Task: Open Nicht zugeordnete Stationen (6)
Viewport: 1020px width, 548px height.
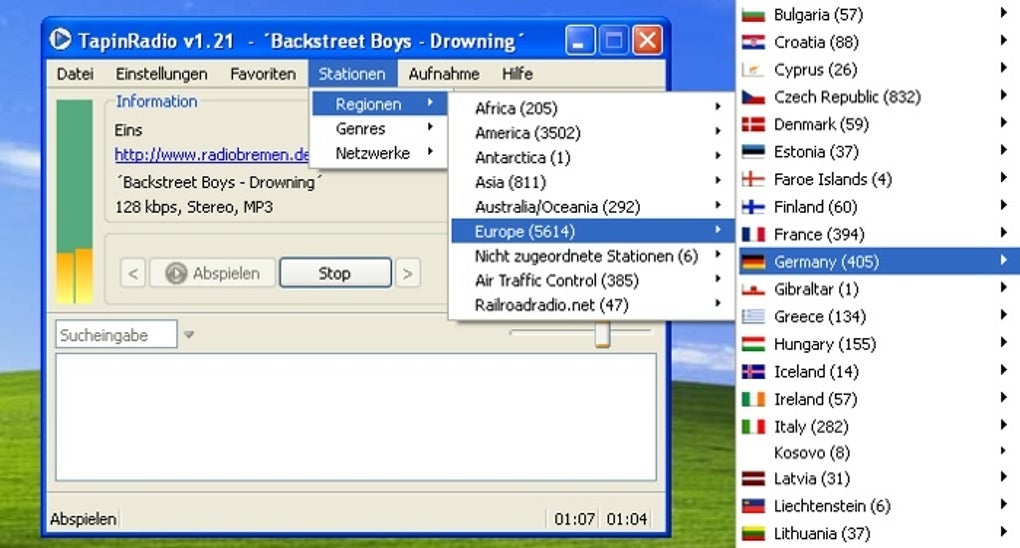Action: click(592, 256)
